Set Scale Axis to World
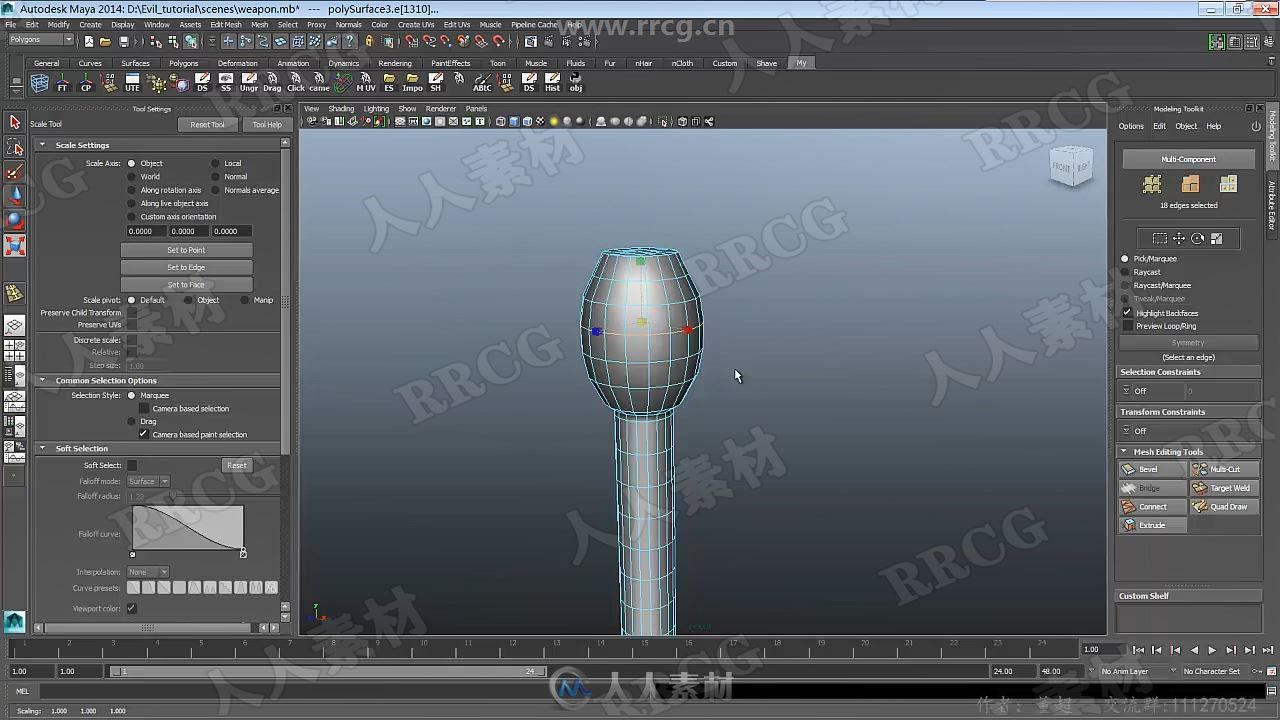Viewport: 1280px width, 720px height. pyautogui.click(x=131, y=176)
